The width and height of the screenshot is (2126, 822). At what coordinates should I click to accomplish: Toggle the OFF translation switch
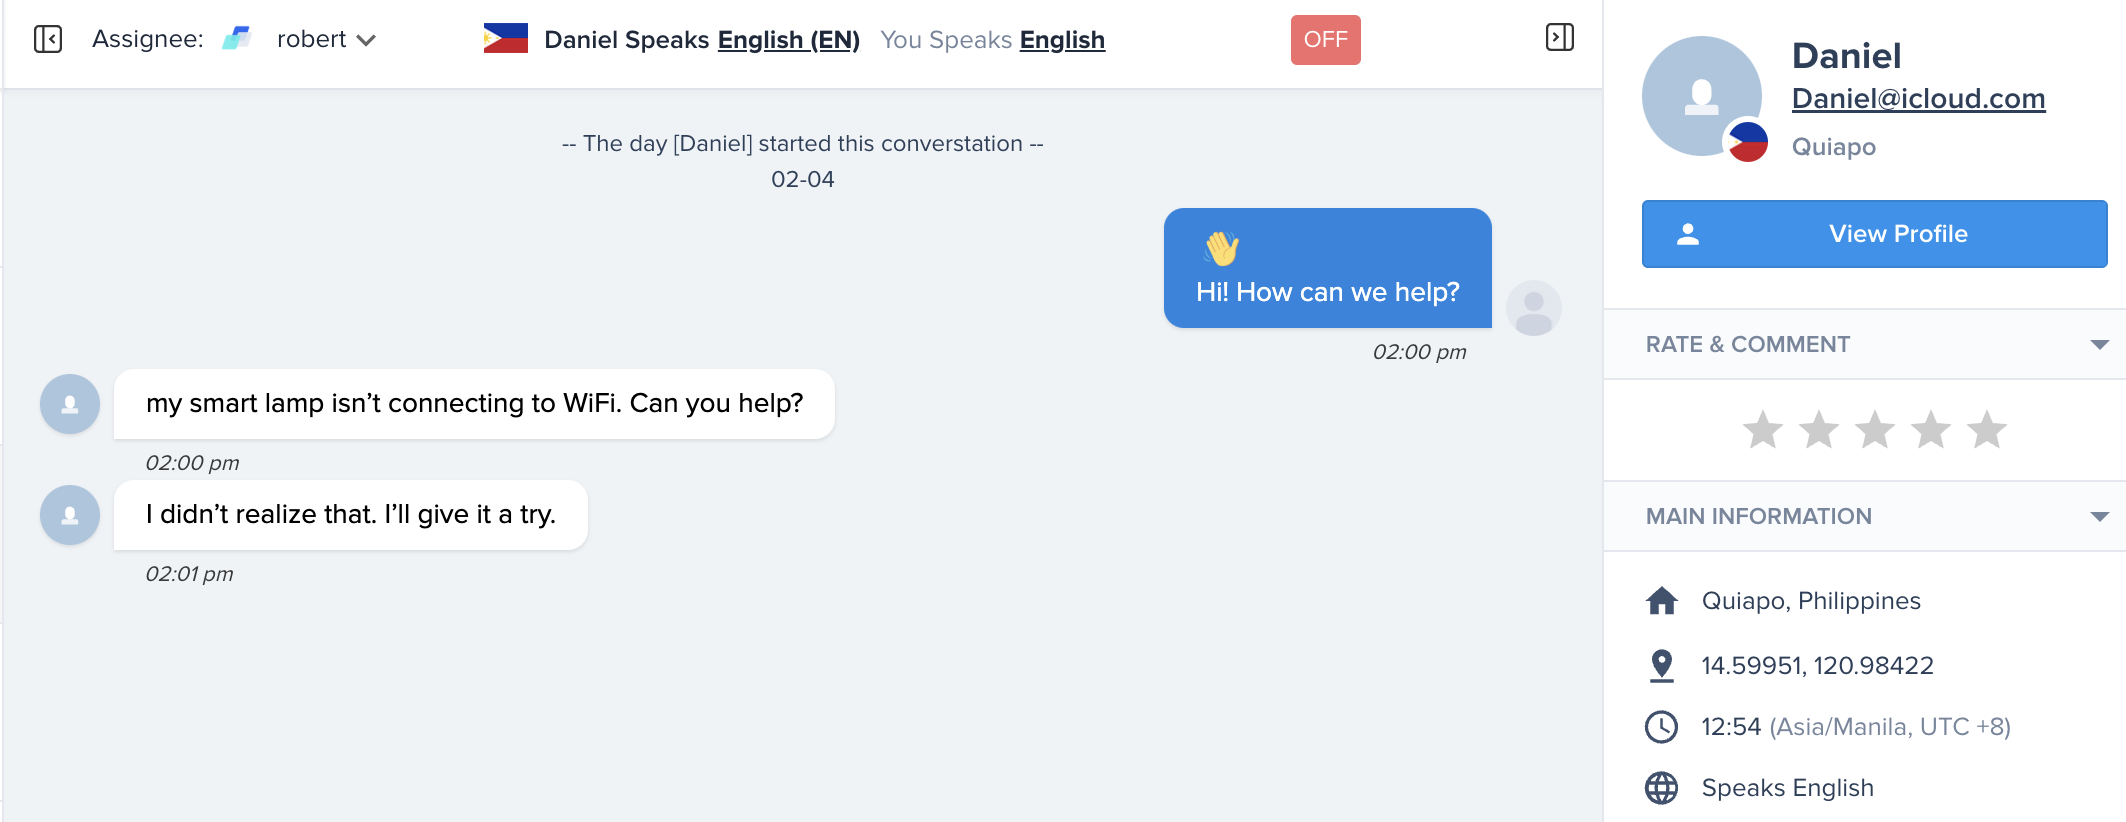point(1325,40)
